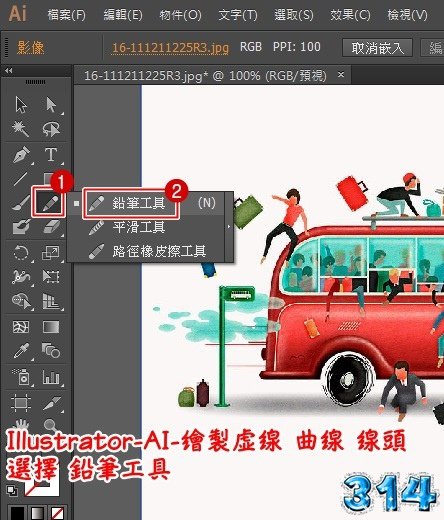Collapse the tools panel with double arrows
Screen dimensions: 444x520
pyautogui.click(x=9, y=70)
